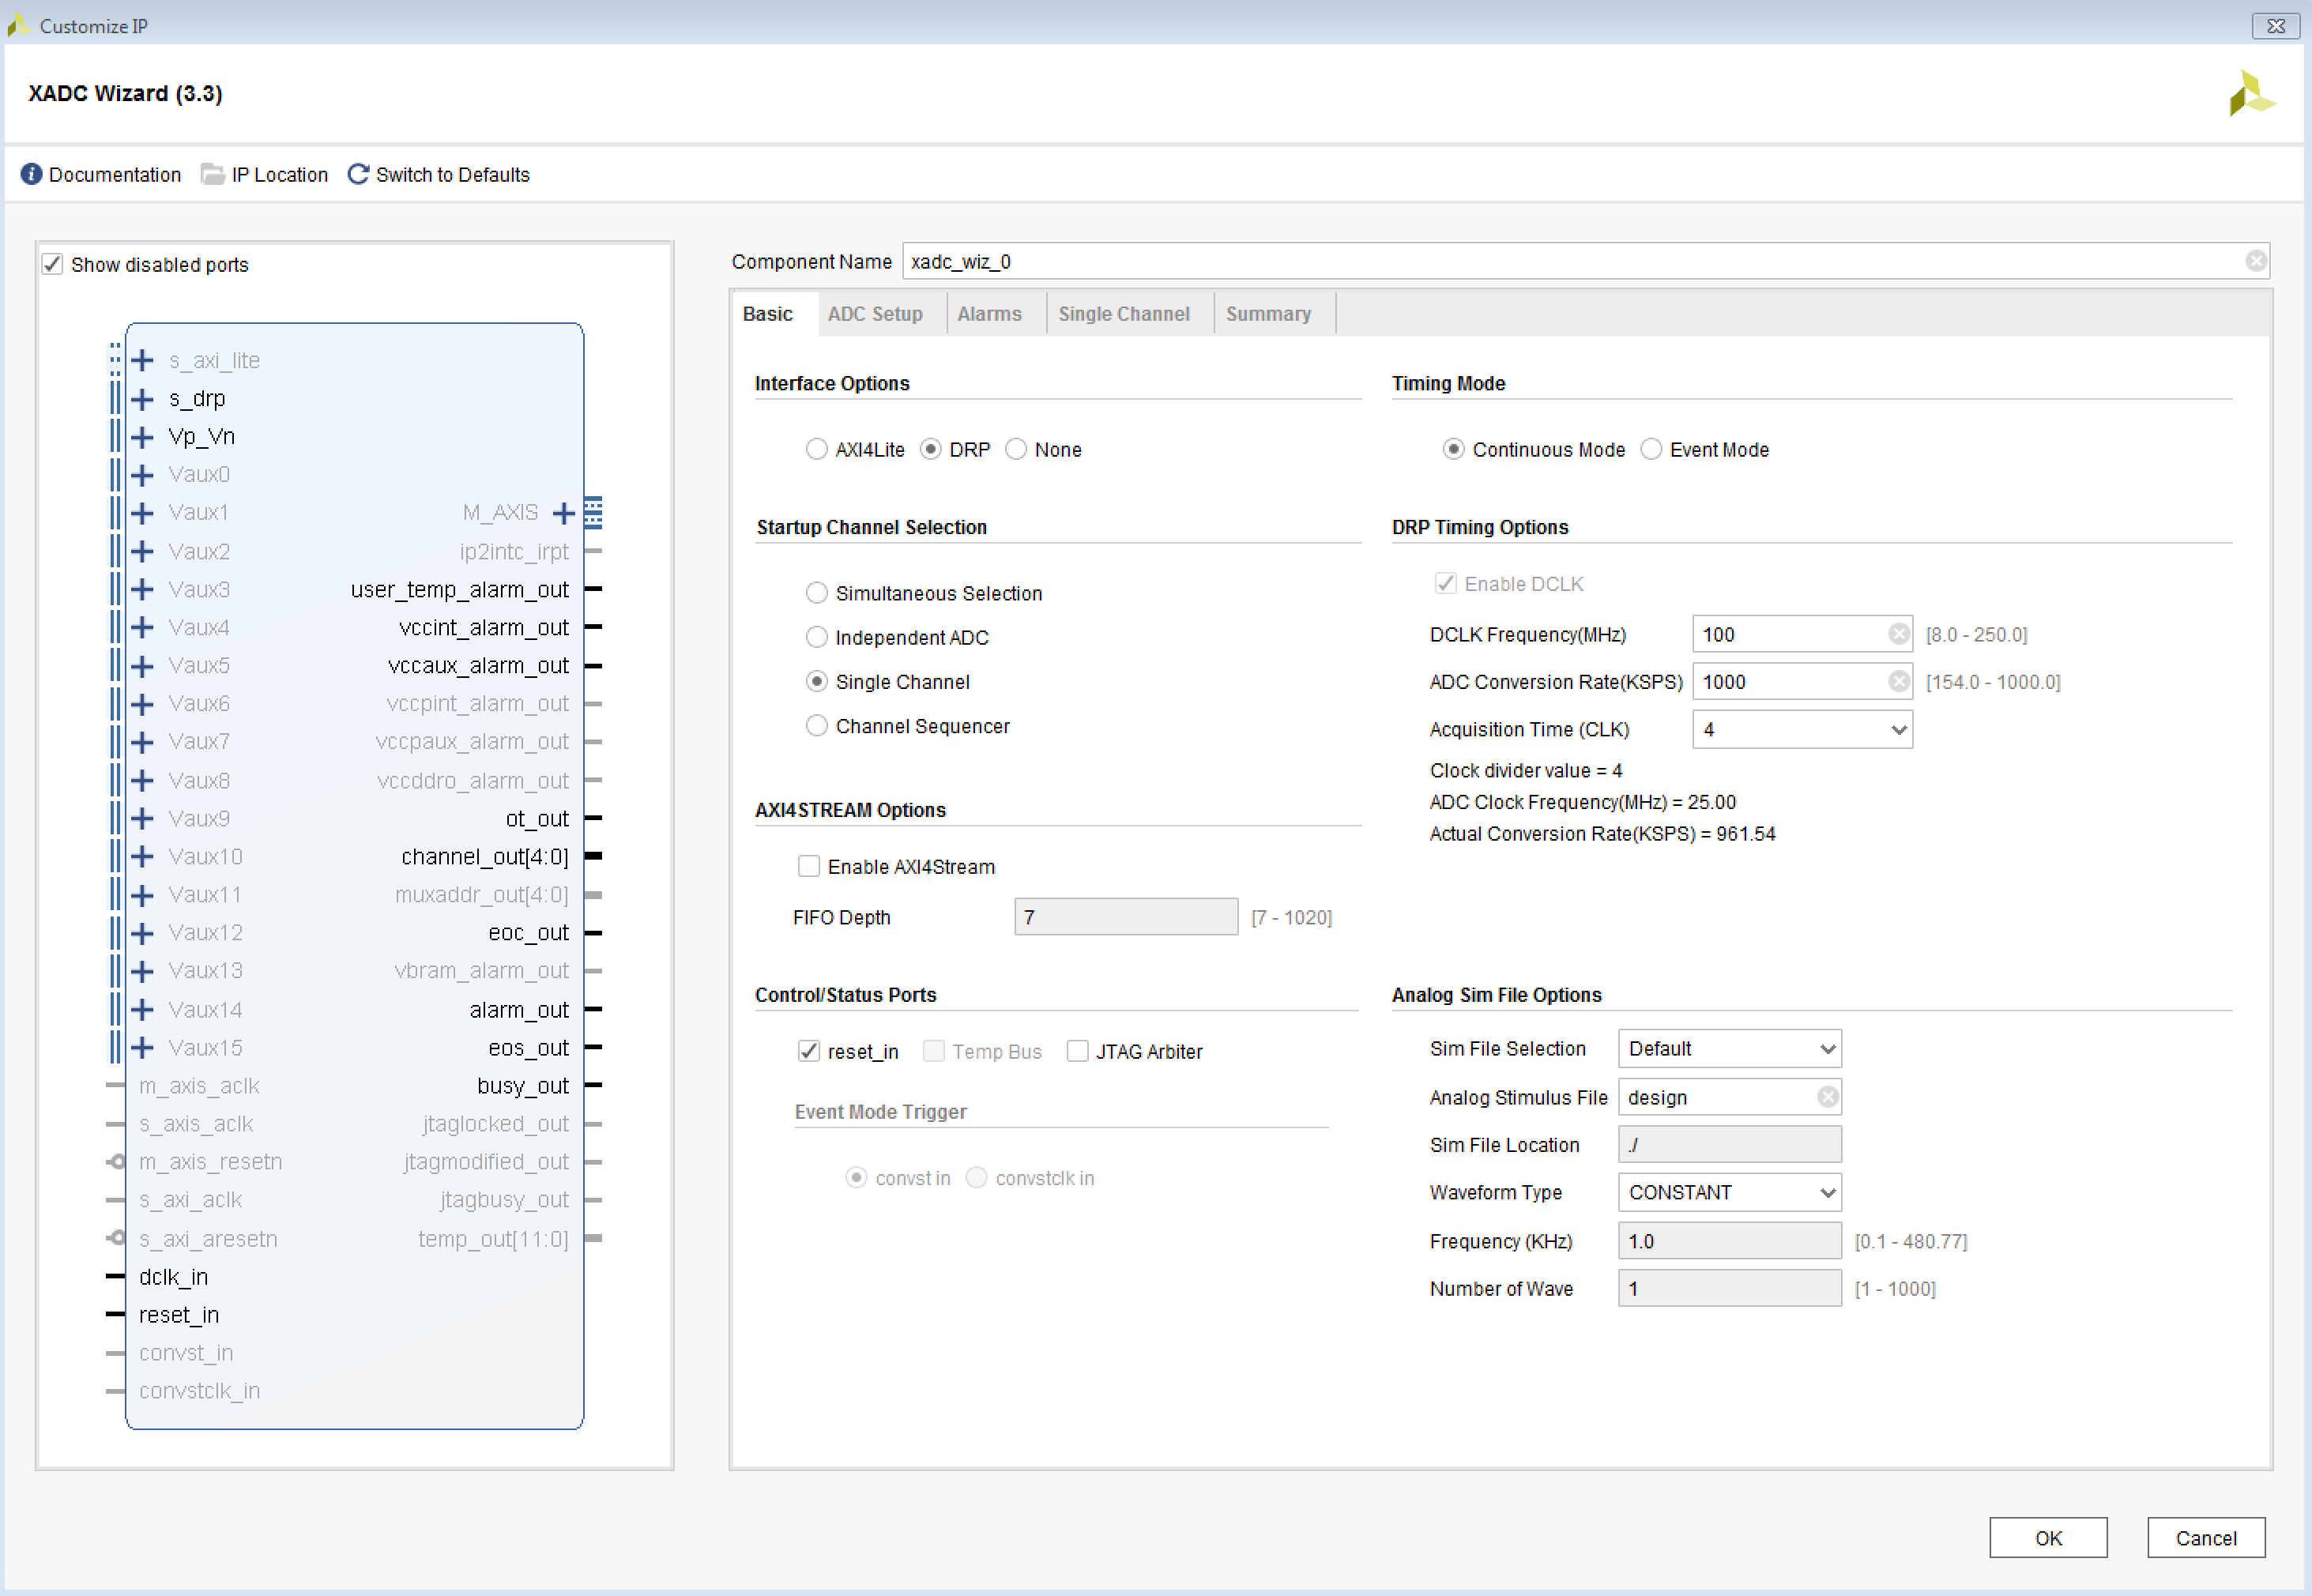Expand the s_drp port plus icon

click(x=143, y=399)
